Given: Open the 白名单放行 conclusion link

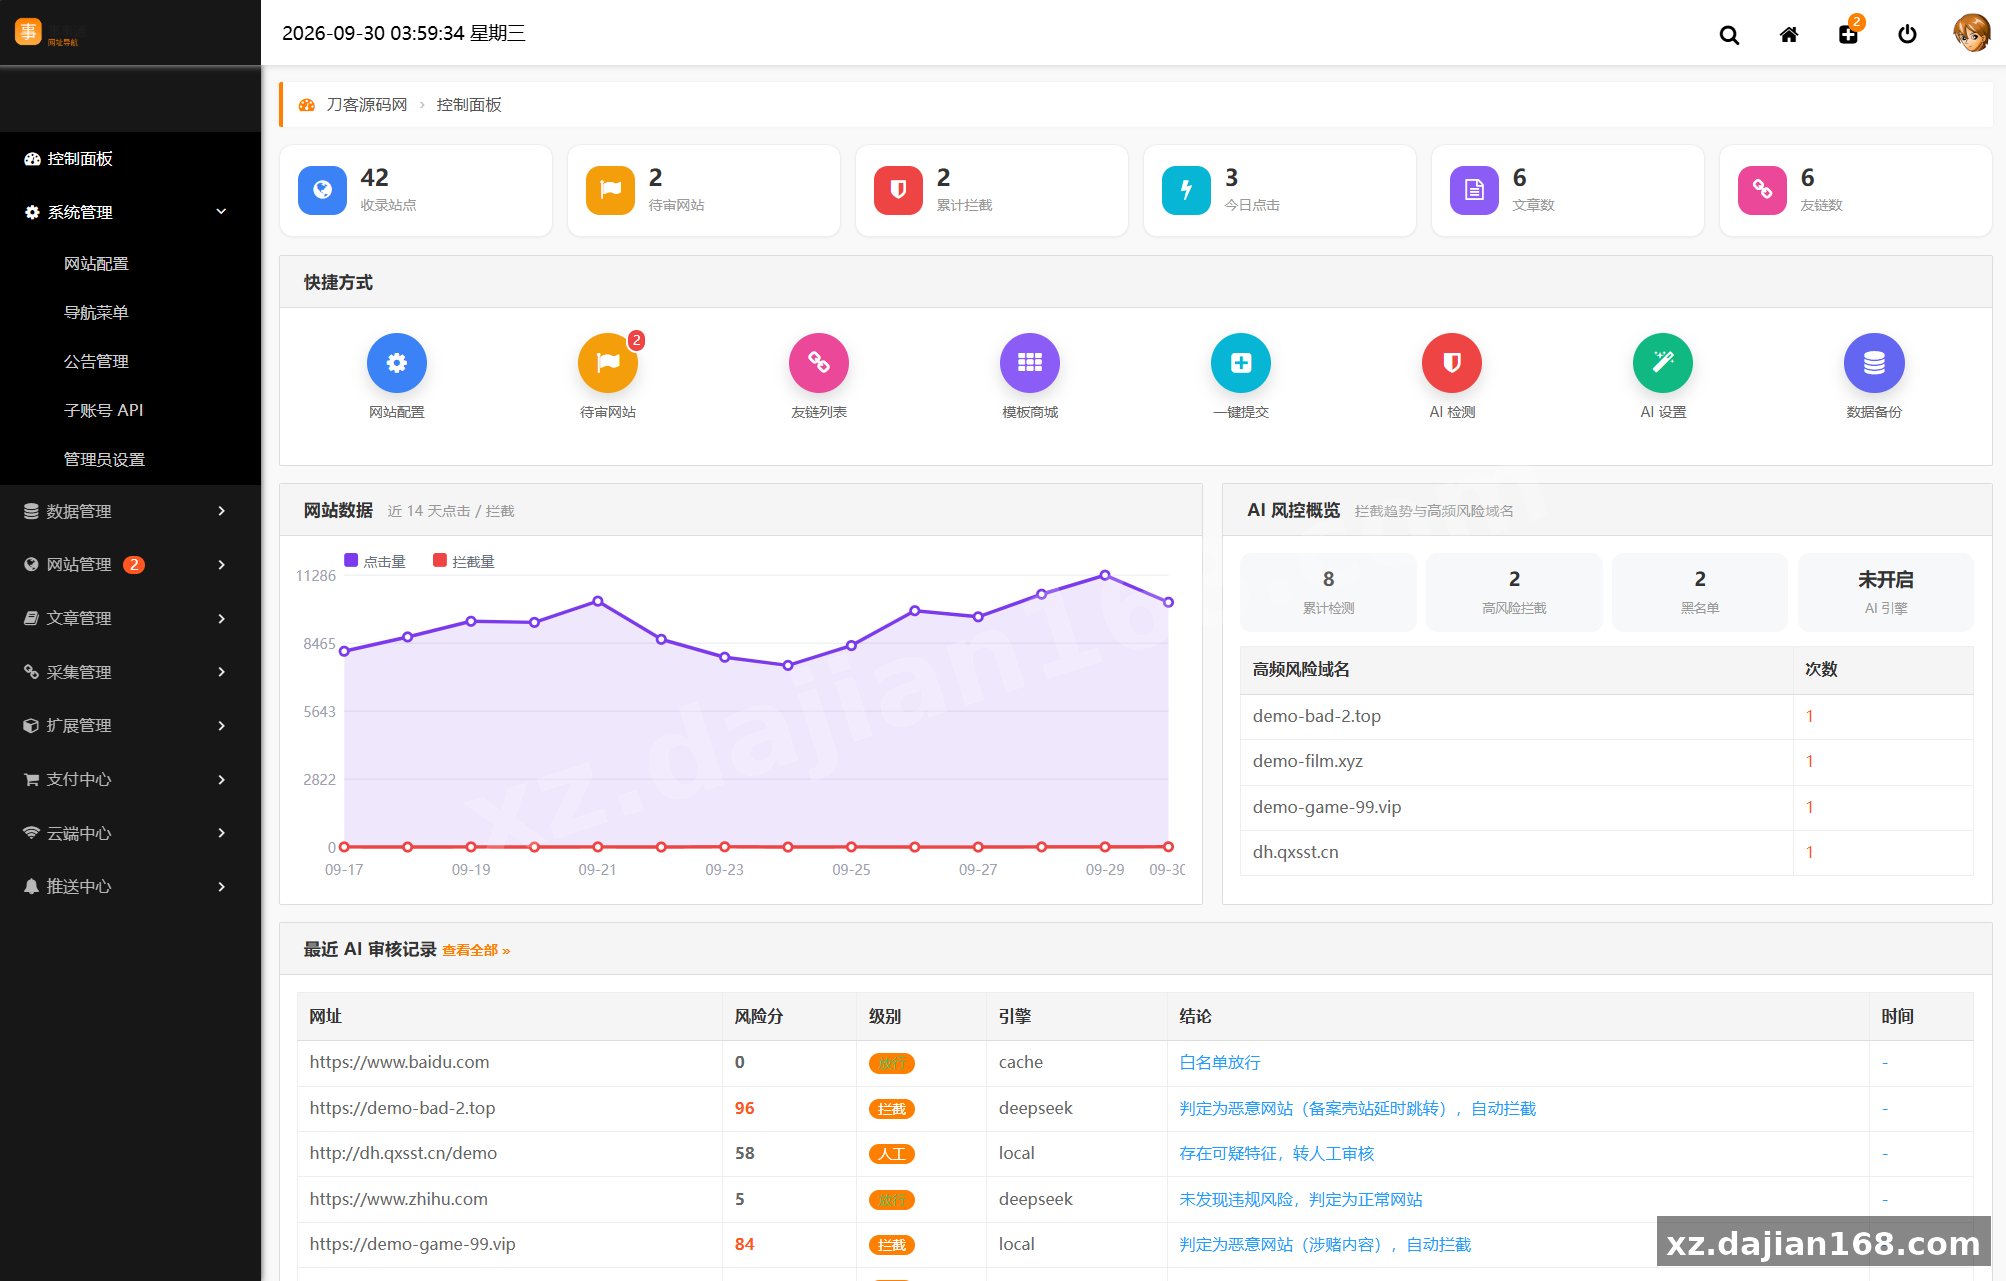Looking at the screenshot, I should pyautogui.click(x=1219, y=1062).
